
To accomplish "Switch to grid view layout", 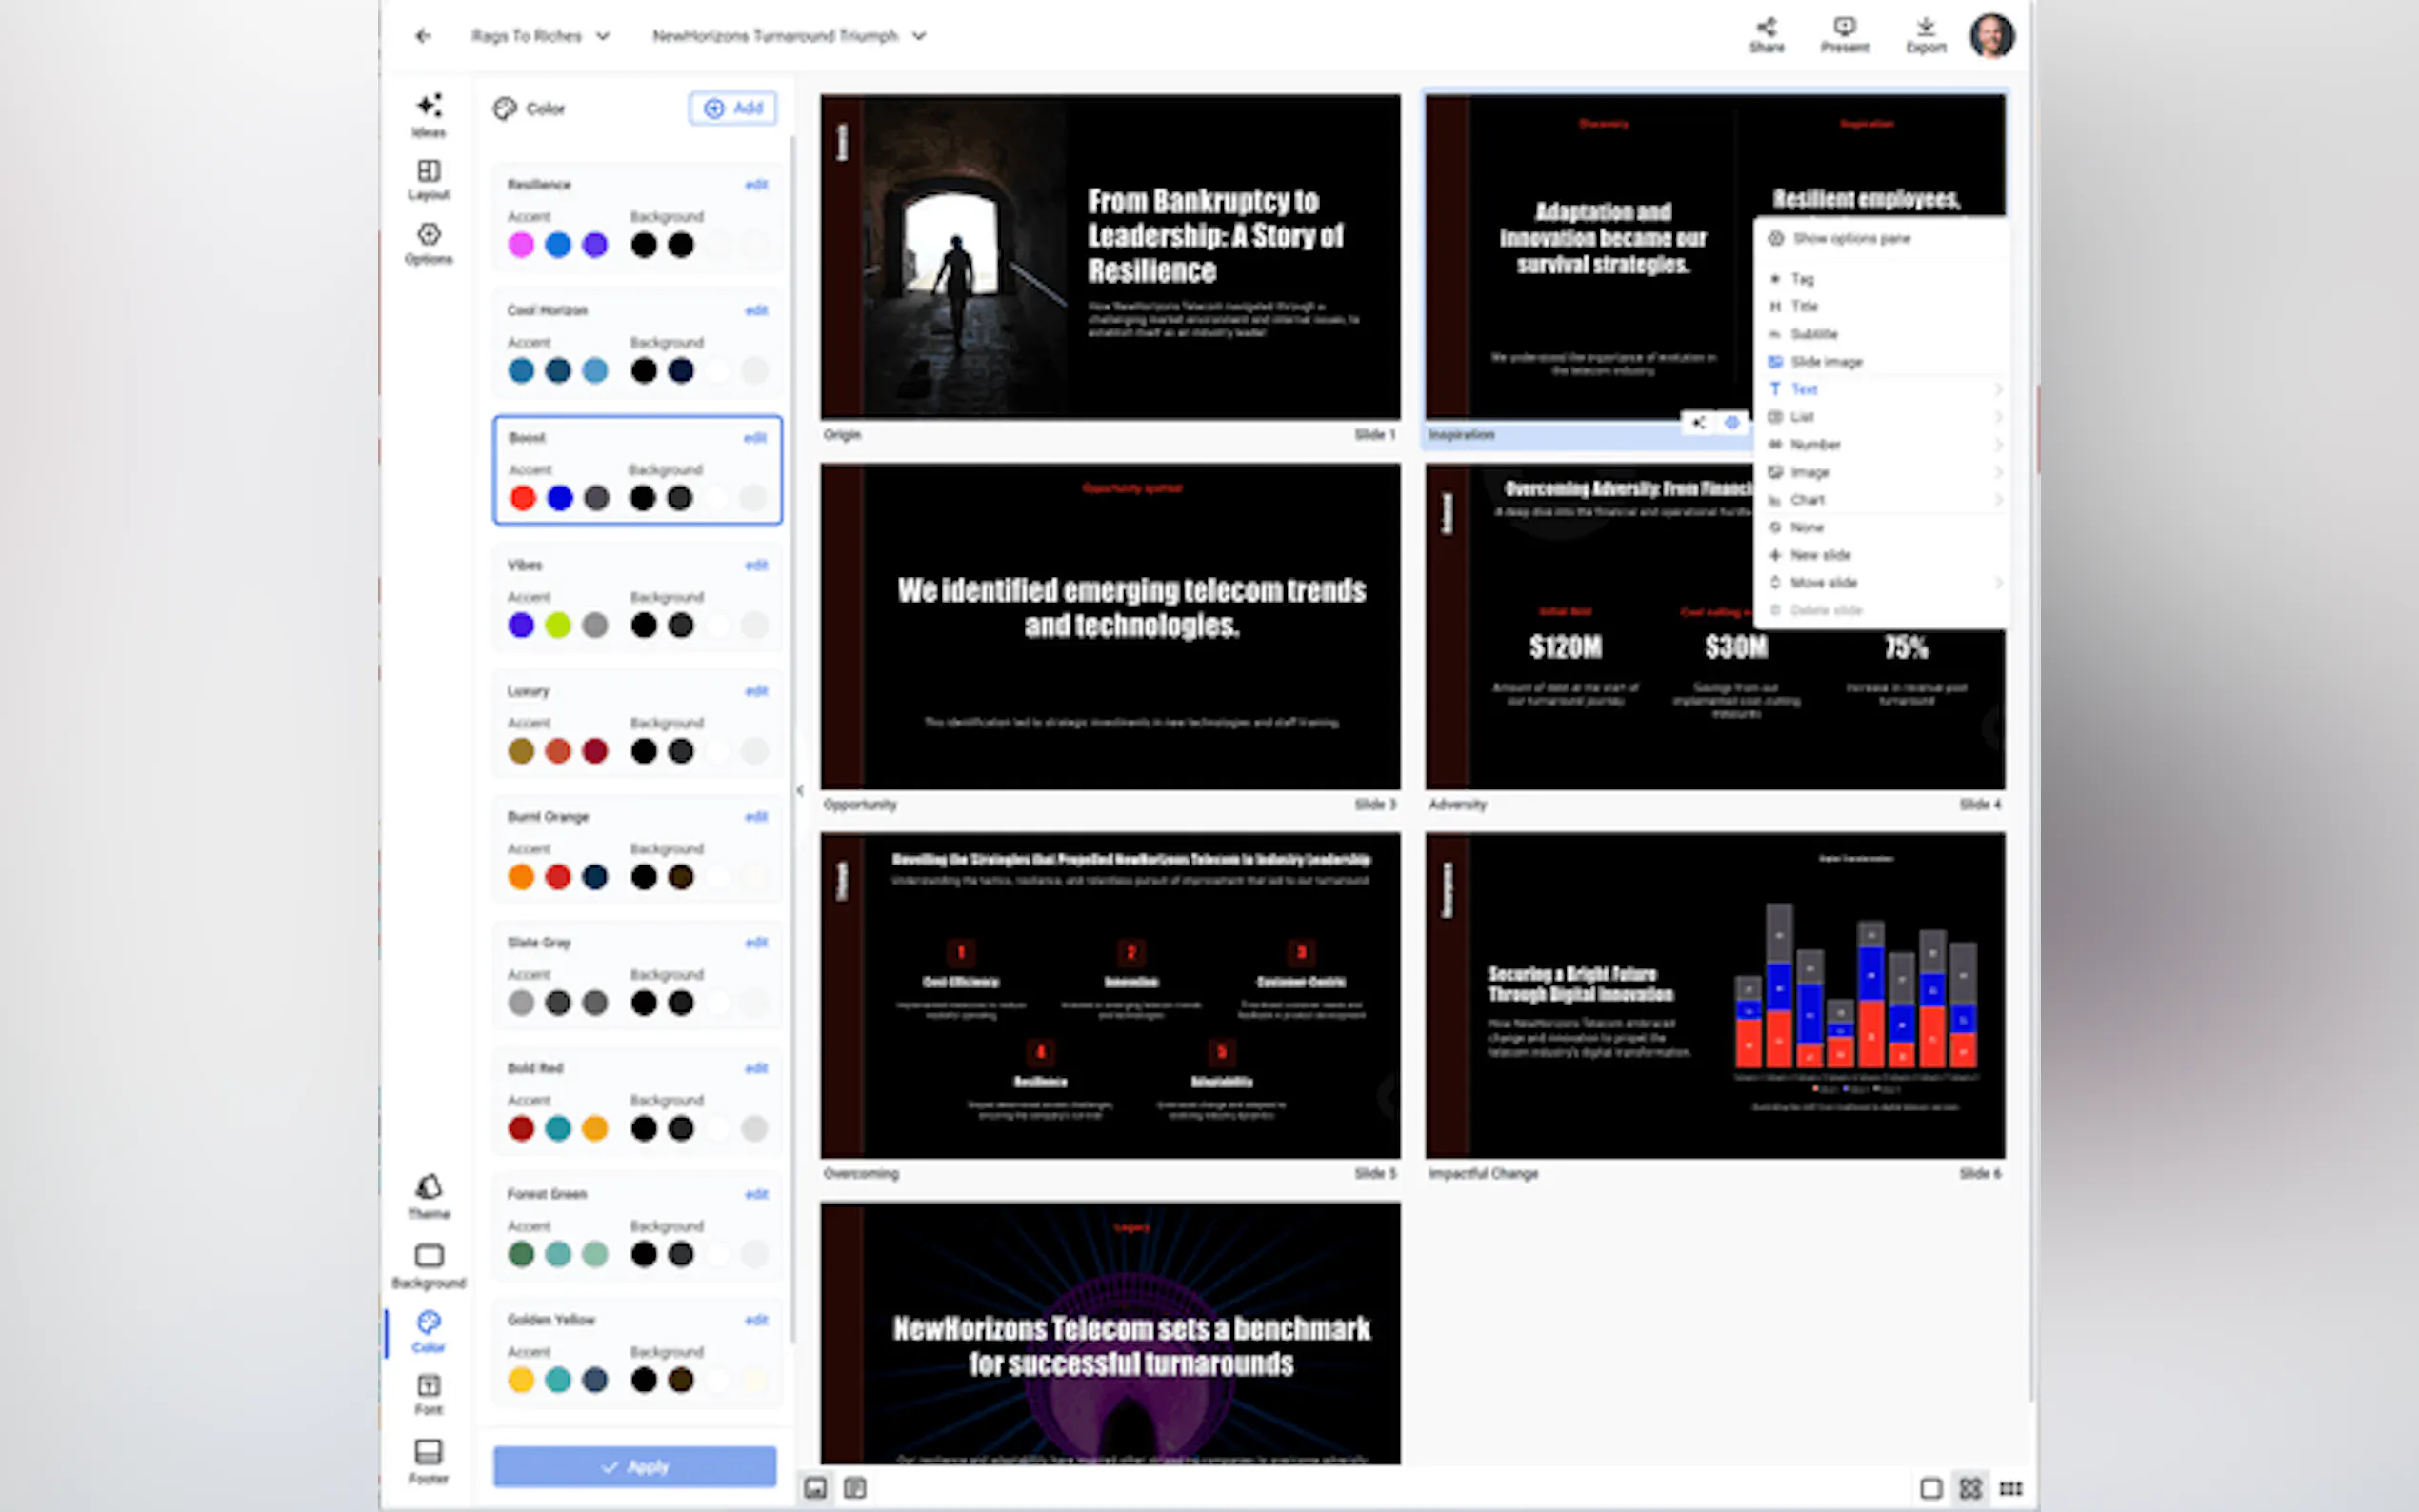I will [1970, 1488].
